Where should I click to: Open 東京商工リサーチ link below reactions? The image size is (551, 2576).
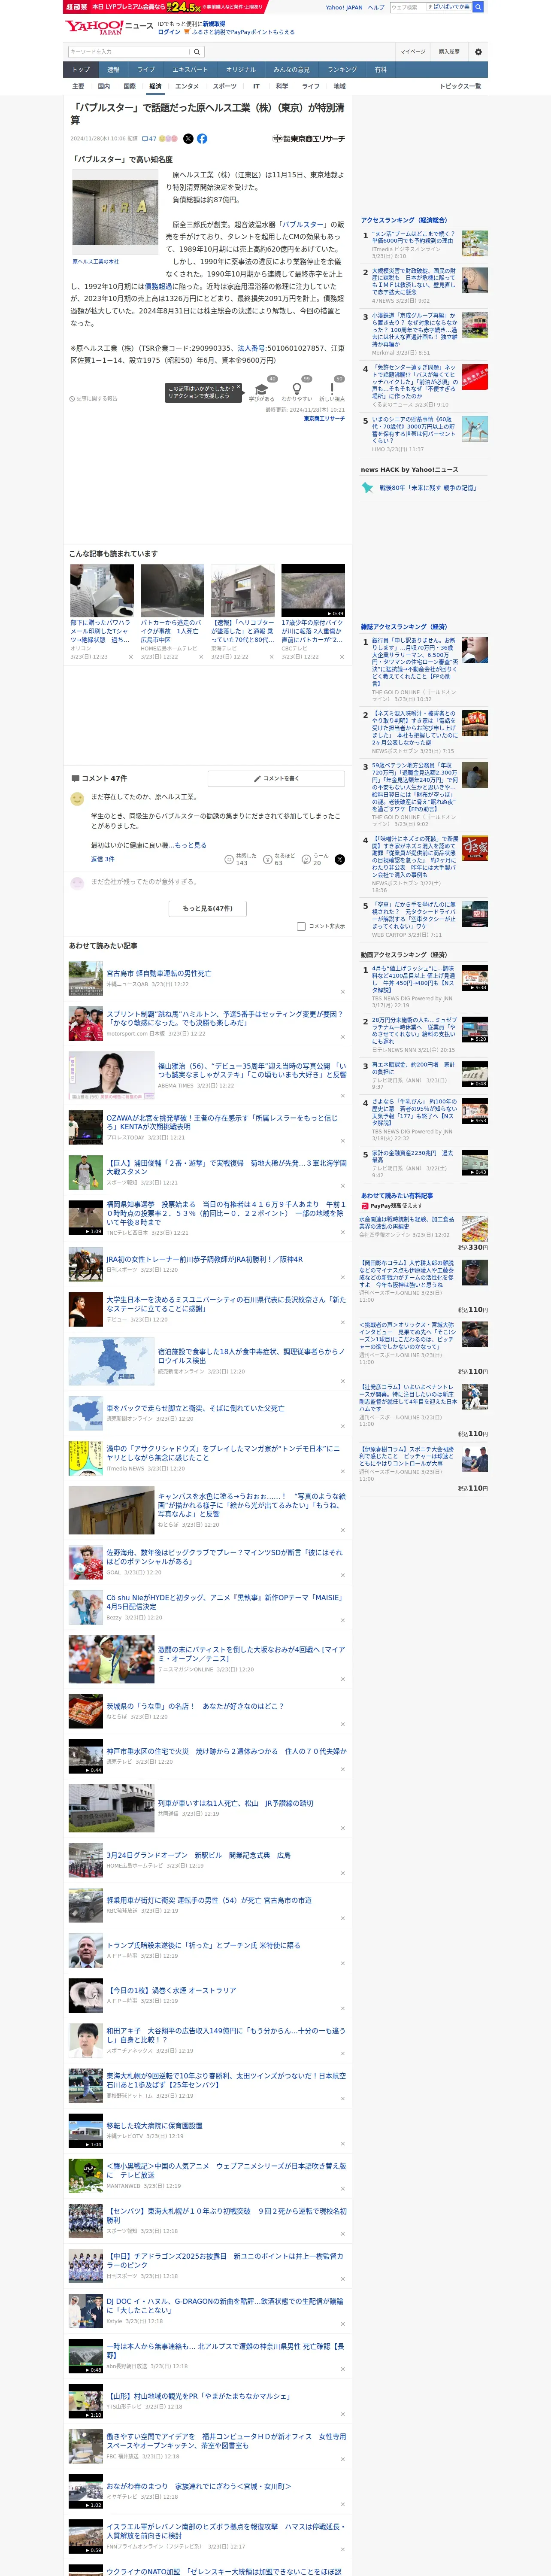(324, 419)
